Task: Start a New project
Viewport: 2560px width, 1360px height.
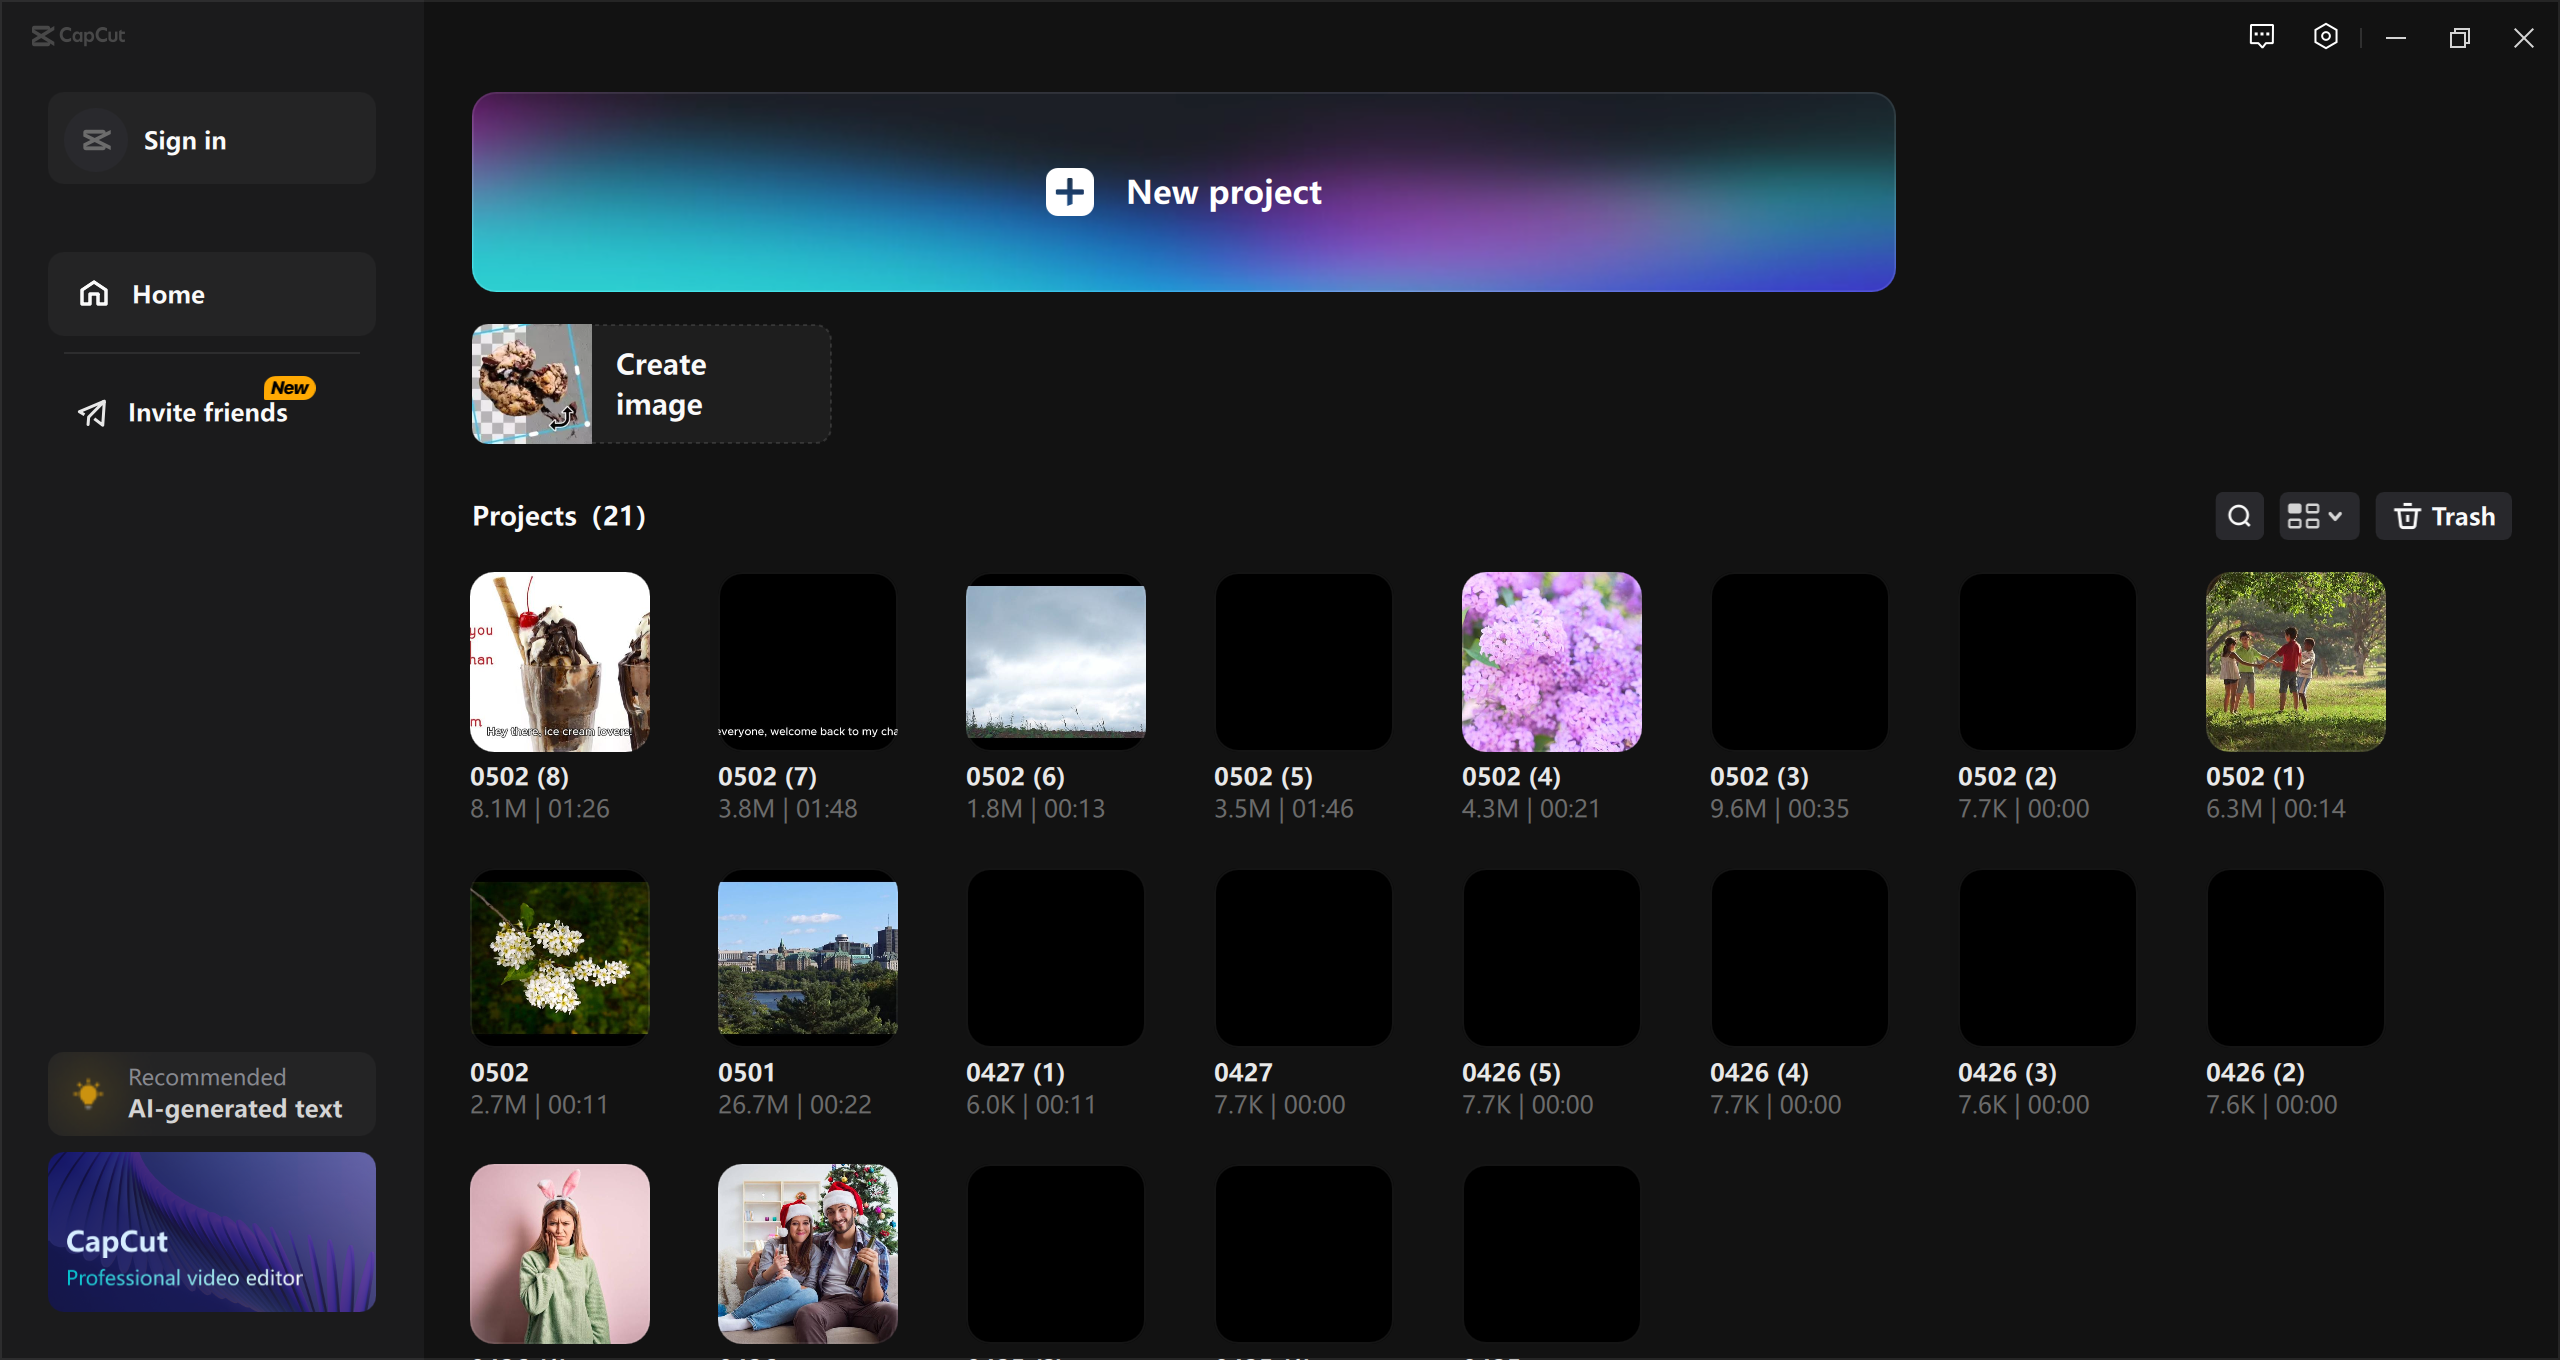Action: (1181, 191)
